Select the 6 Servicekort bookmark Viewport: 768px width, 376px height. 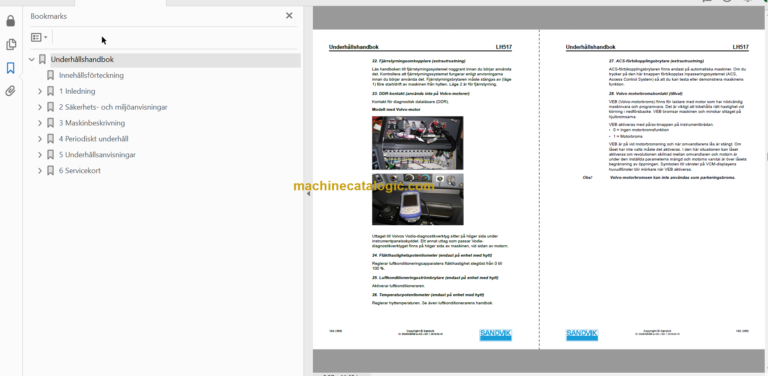point(80,171)
